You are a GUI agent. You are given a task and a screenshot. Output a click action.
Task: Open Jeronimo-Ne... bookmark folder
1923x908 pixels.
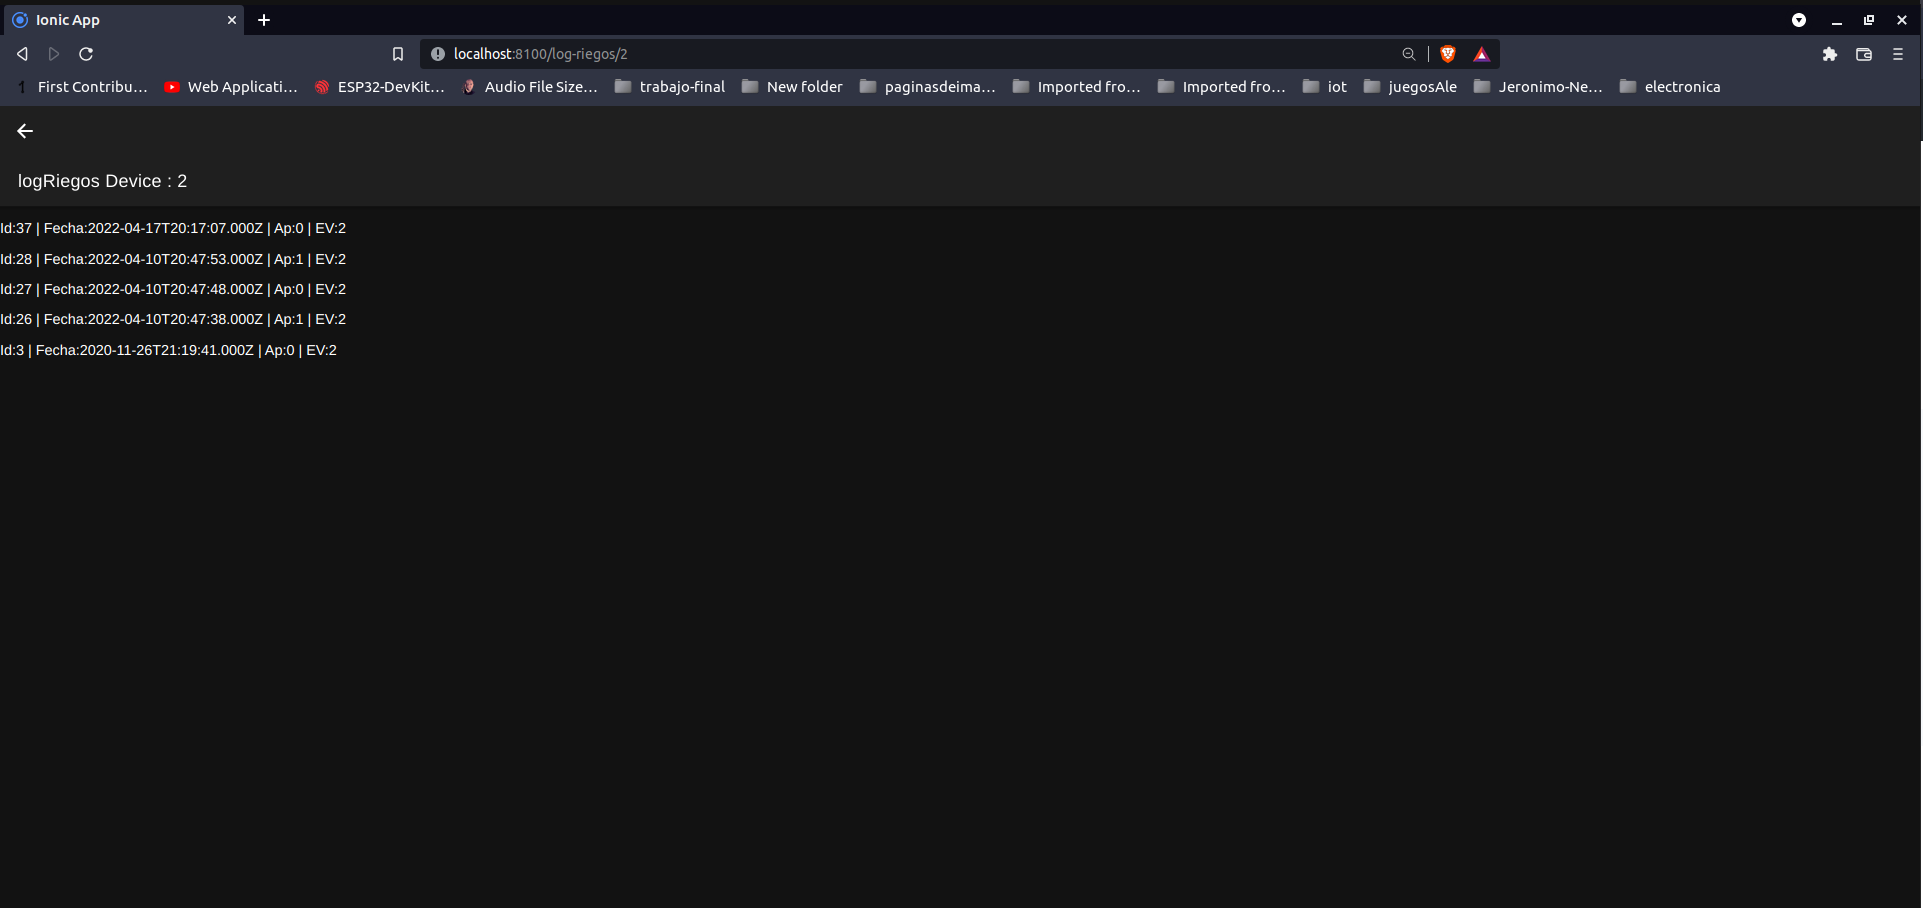pos(1538,87)
